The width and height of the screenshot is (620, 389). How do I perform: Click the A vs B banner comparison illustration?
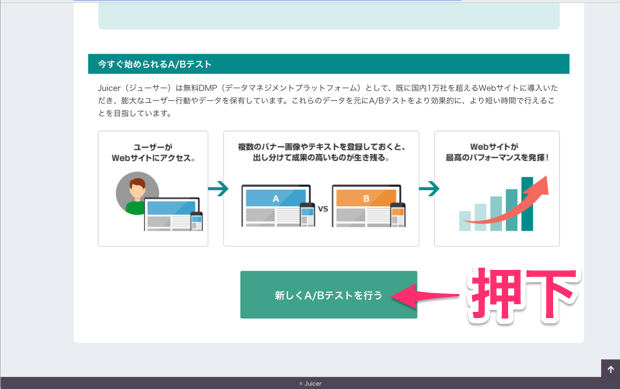pos(323,206)
